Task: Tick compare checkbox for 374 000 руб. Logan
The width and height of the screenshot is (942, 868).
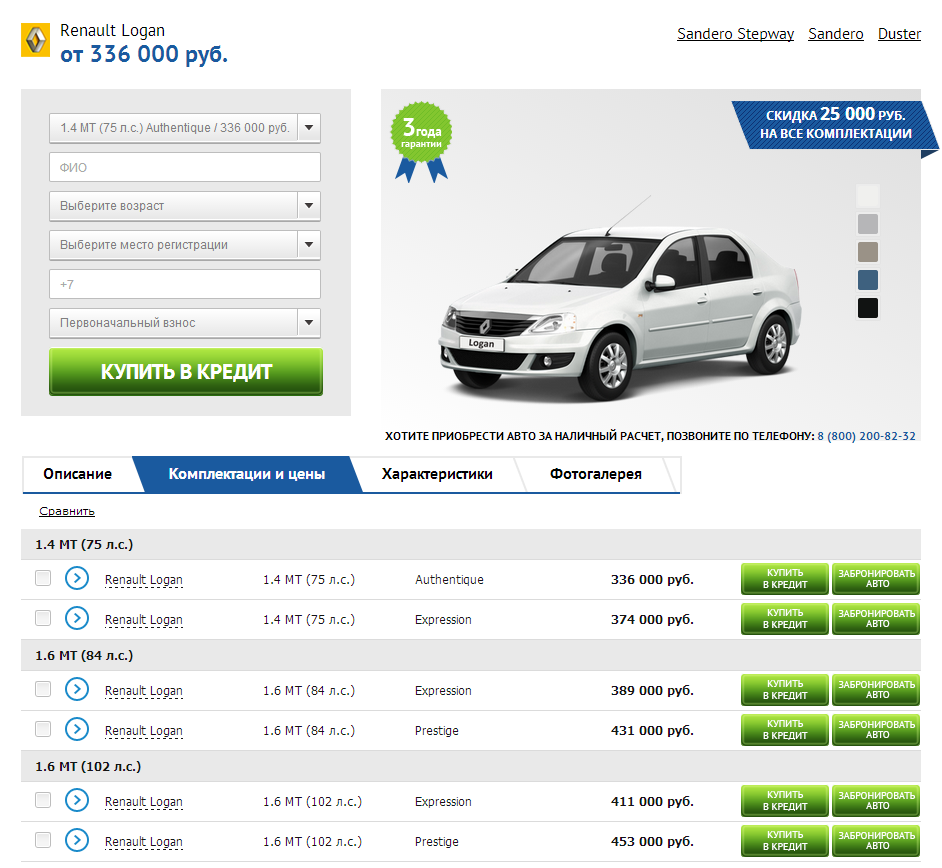Action: tap(43, 618)
